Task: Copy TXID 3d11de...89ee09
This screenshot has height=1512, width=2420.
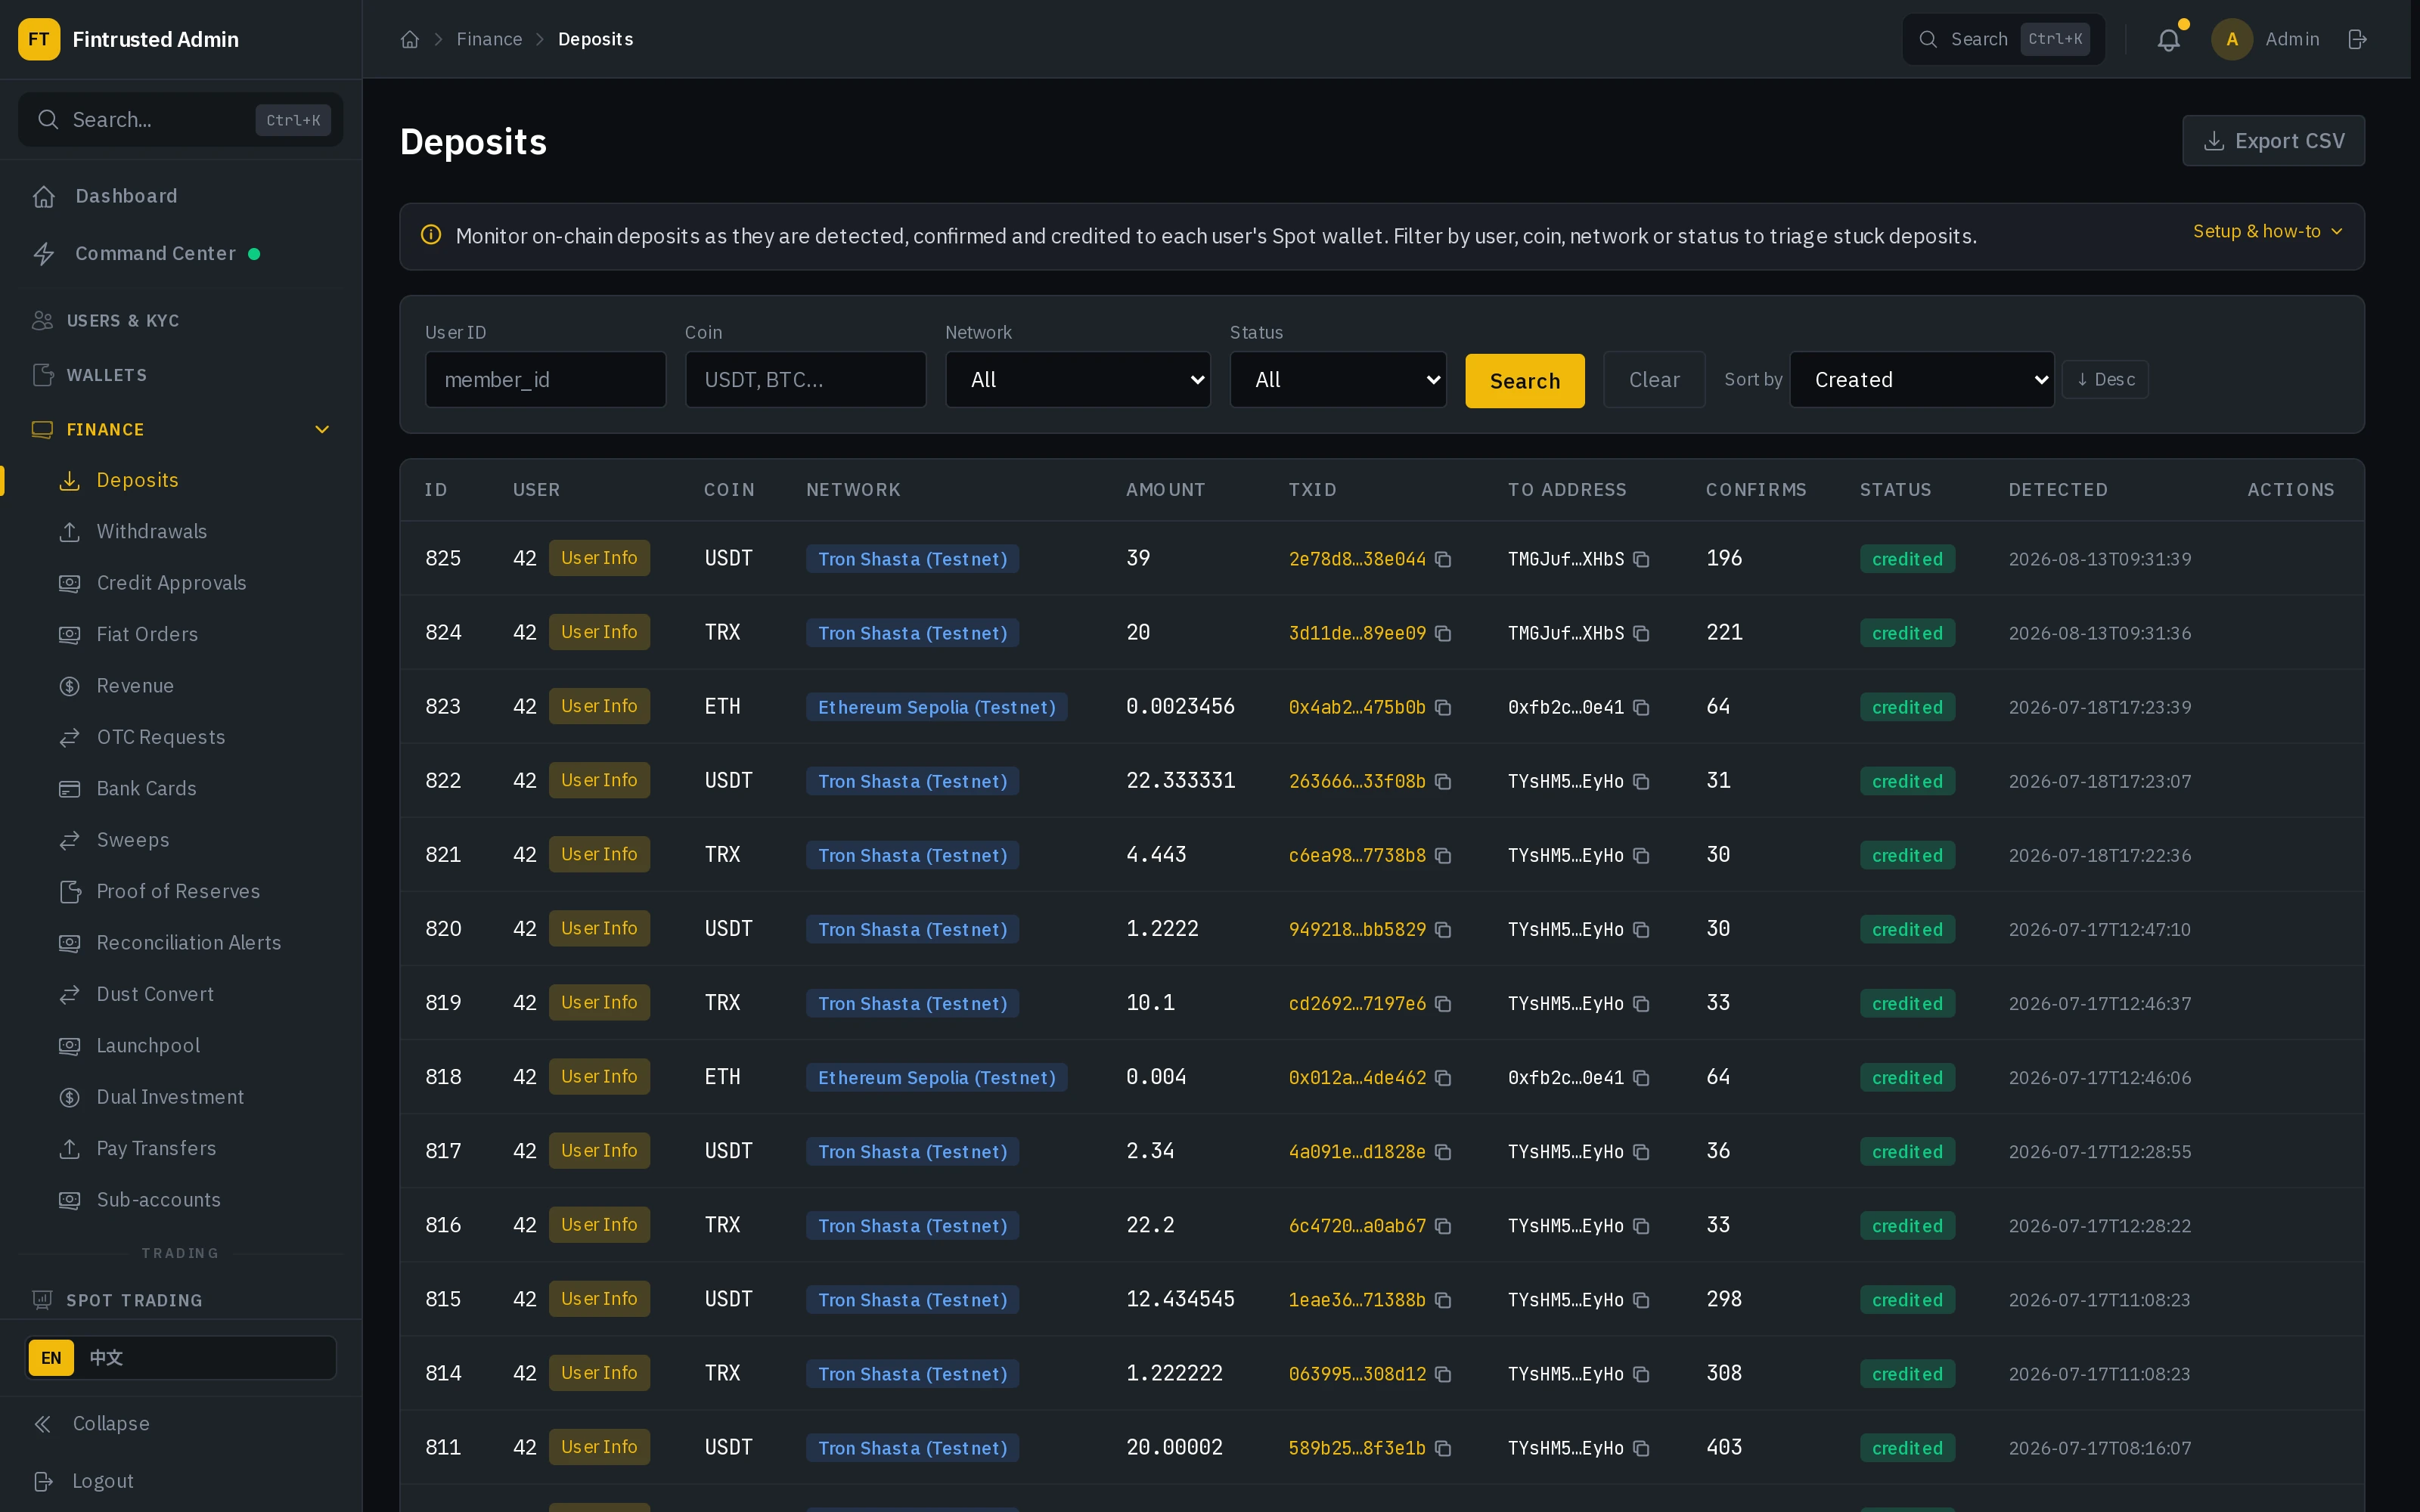Action: (1443, 633)
